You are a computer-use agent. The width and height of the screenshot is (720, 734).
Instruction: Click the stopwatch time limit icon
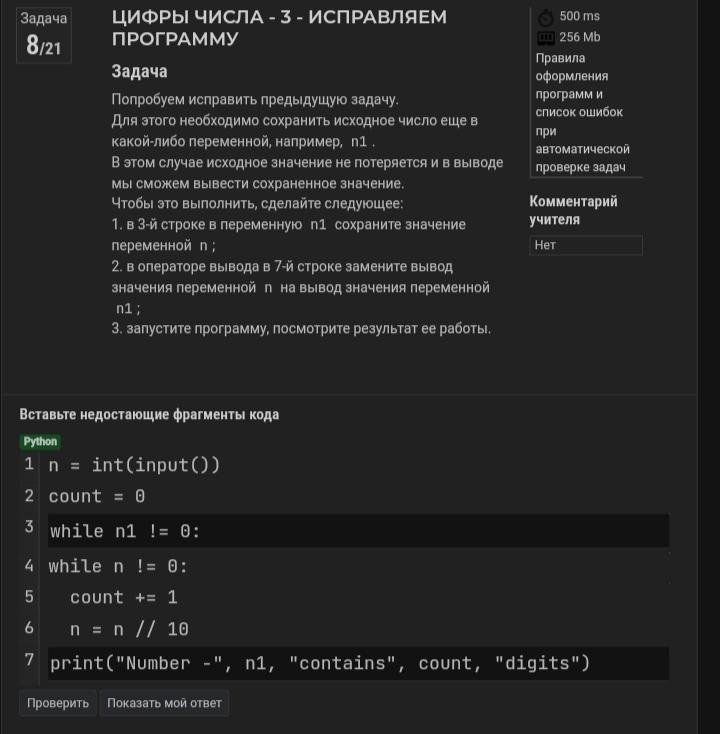[545, 17]
